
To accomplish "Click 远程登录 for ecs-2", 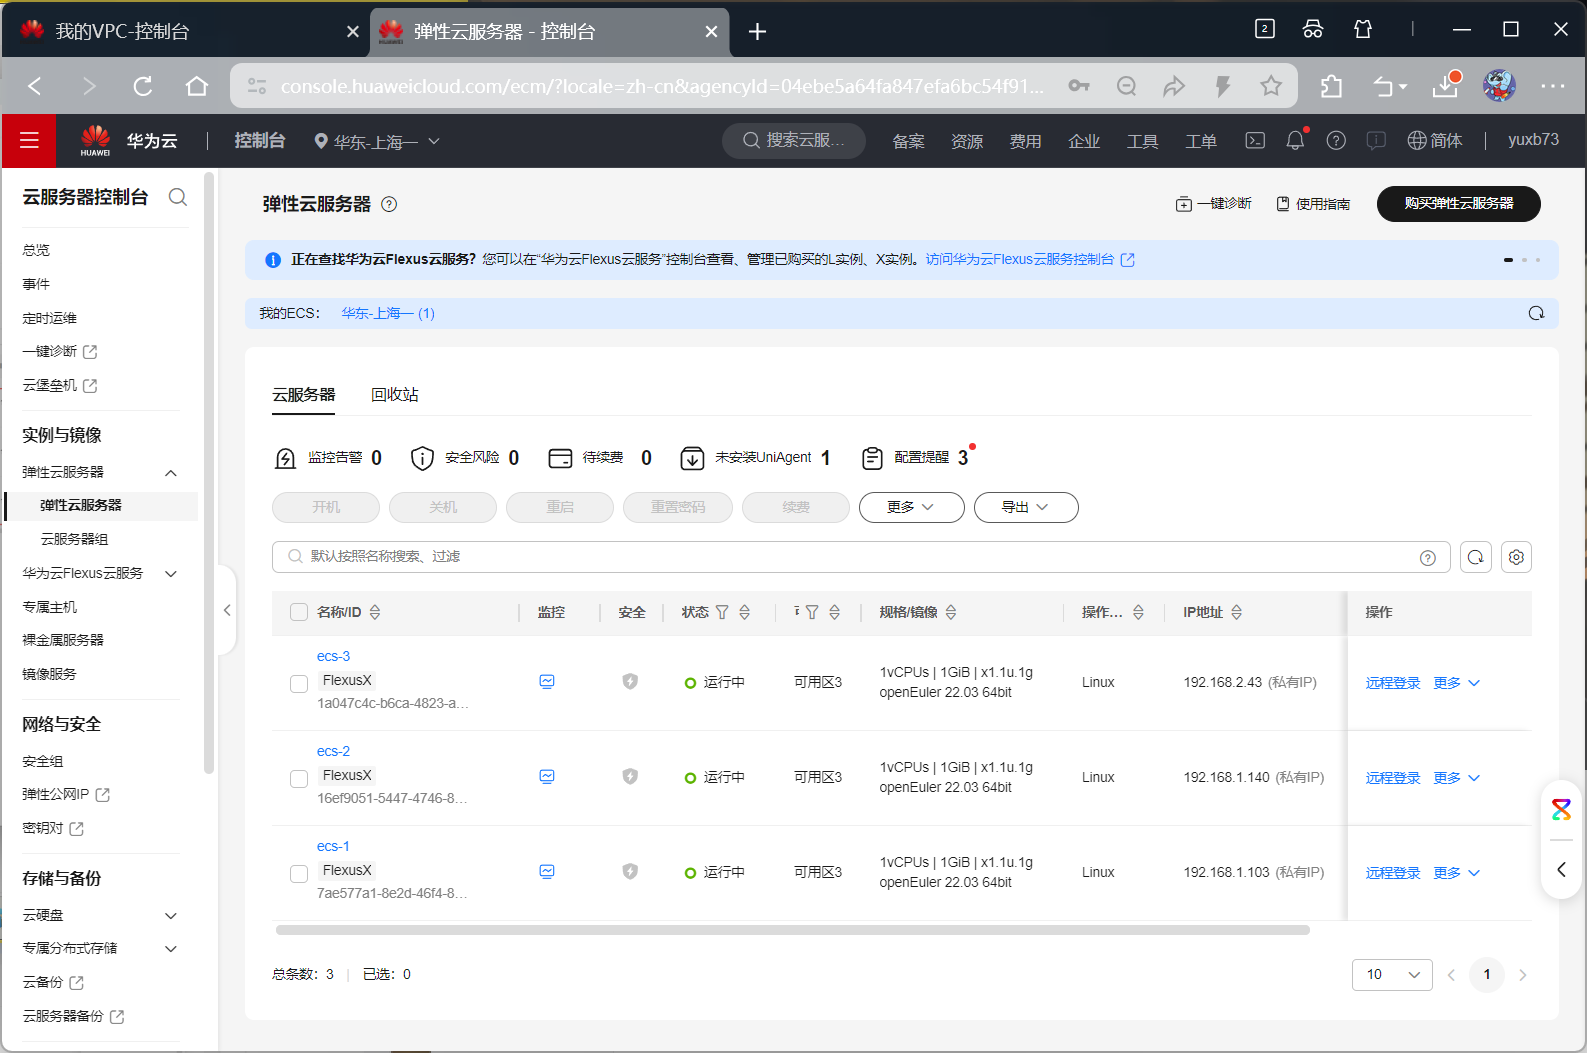I will pos(1393,778).
